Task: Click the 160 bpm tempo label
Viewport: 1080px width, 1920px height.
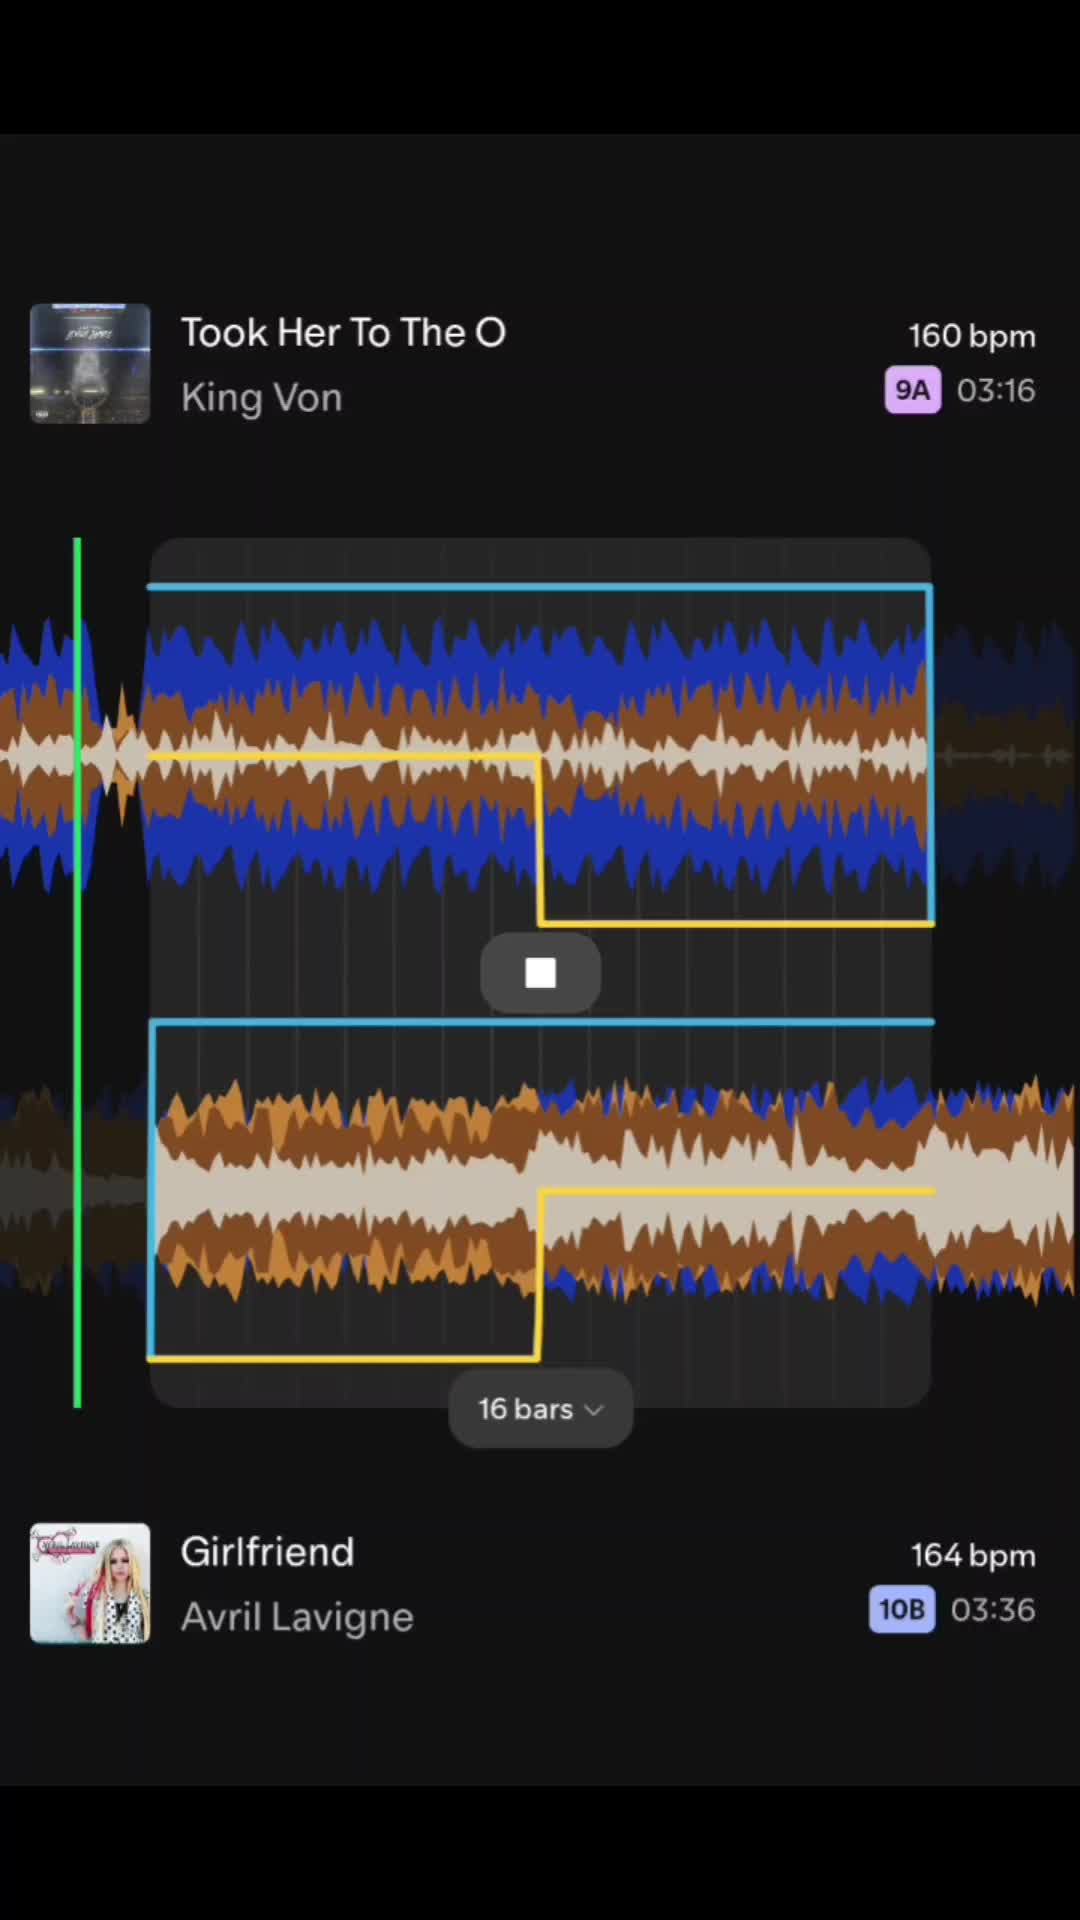Action: tap(971, 336)
